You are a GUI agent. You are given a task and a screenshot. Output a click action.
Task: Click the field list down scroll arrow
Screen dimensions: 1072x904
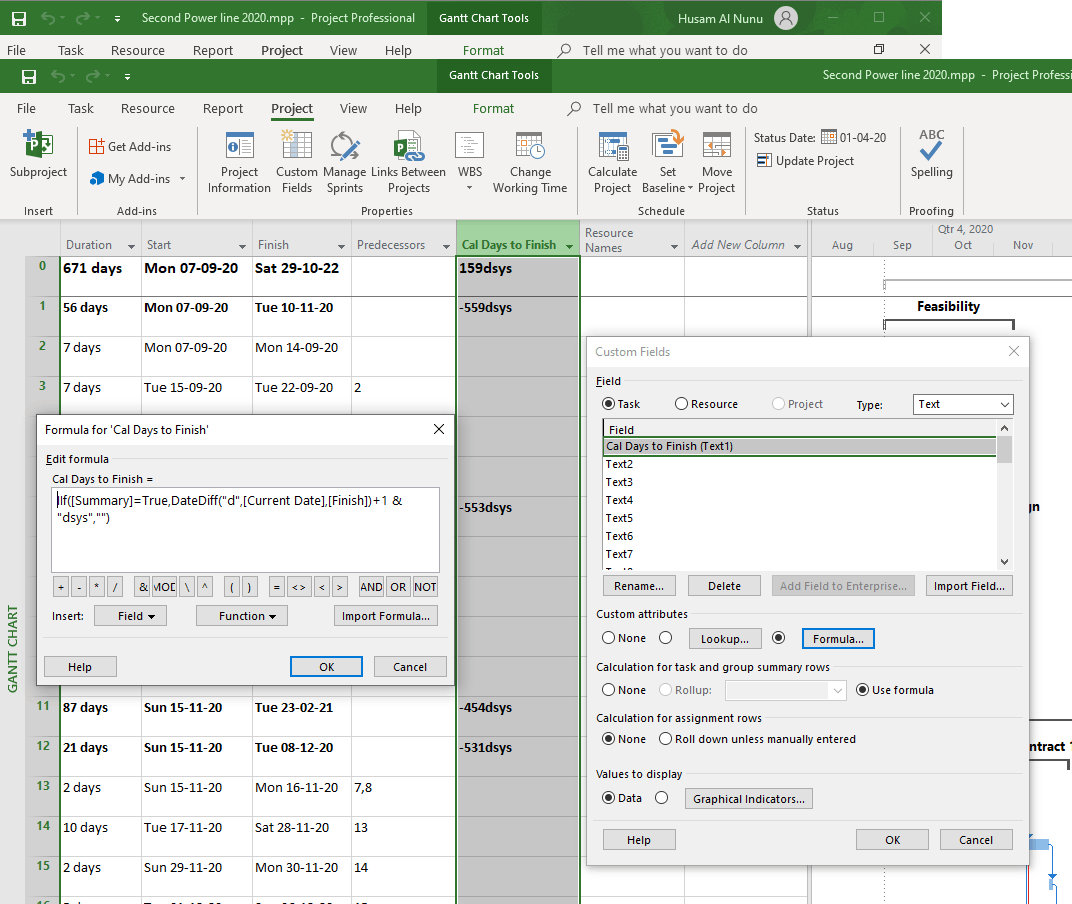tap(1004, 561)
